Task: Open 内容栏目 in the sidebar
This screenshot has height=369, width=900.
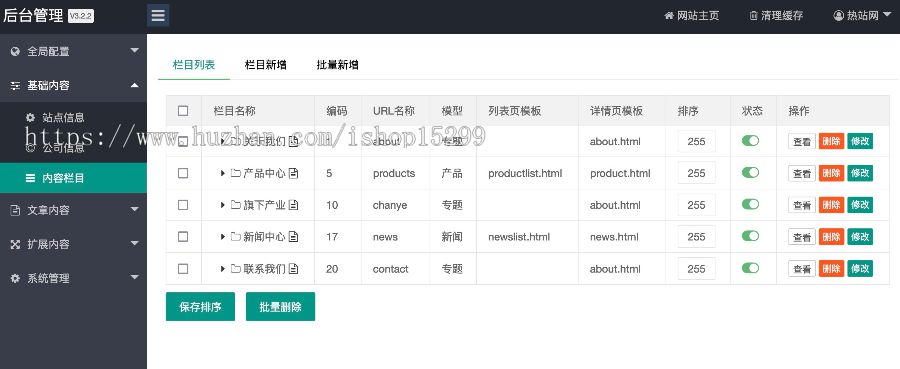Action: [73, 178]
